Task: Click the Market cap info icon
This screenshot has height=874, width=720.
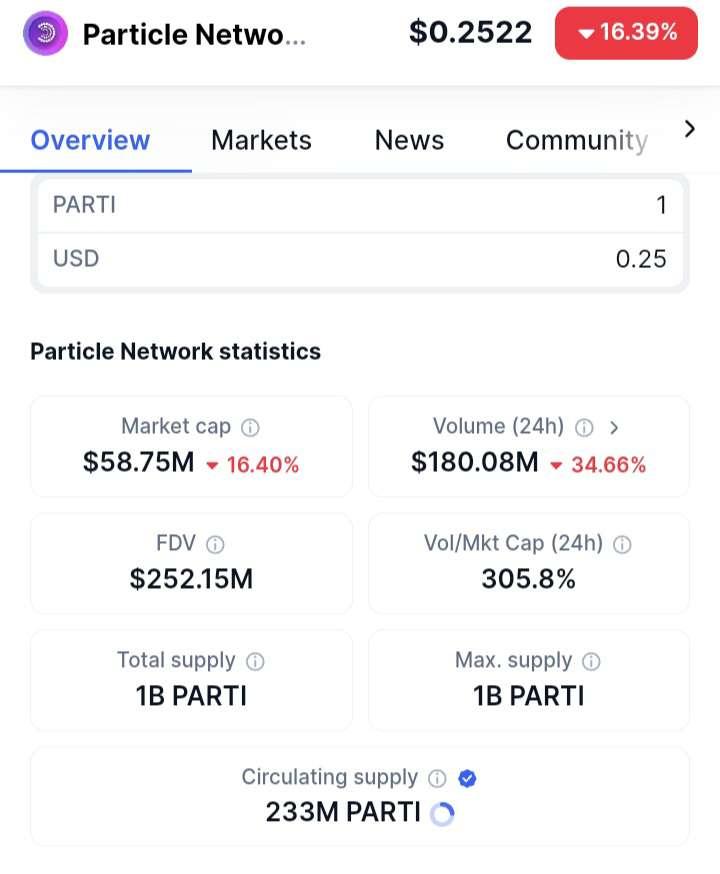Action: click(251, 428)
